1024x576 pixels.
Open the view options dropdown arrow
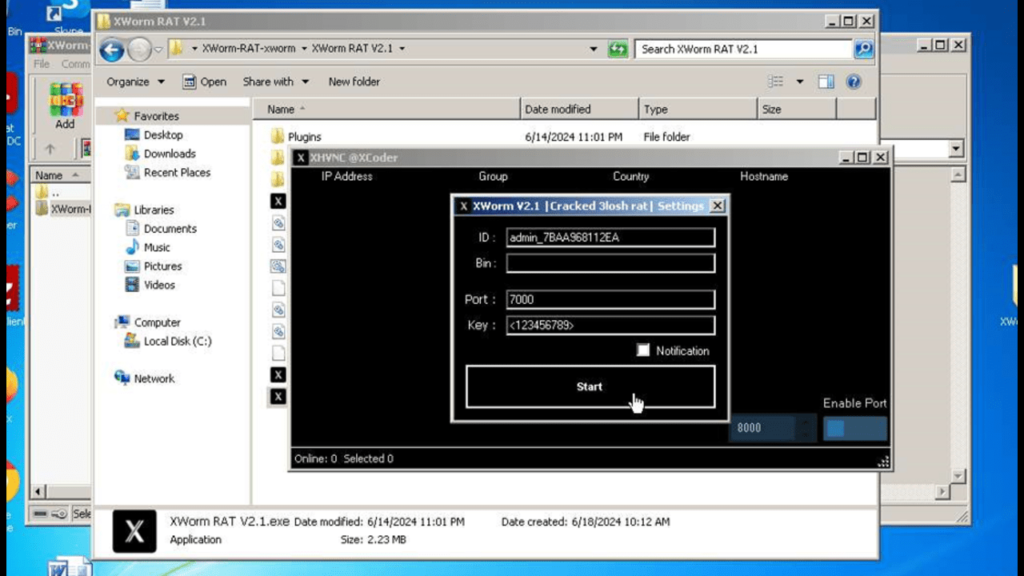(x=799, y=82)
